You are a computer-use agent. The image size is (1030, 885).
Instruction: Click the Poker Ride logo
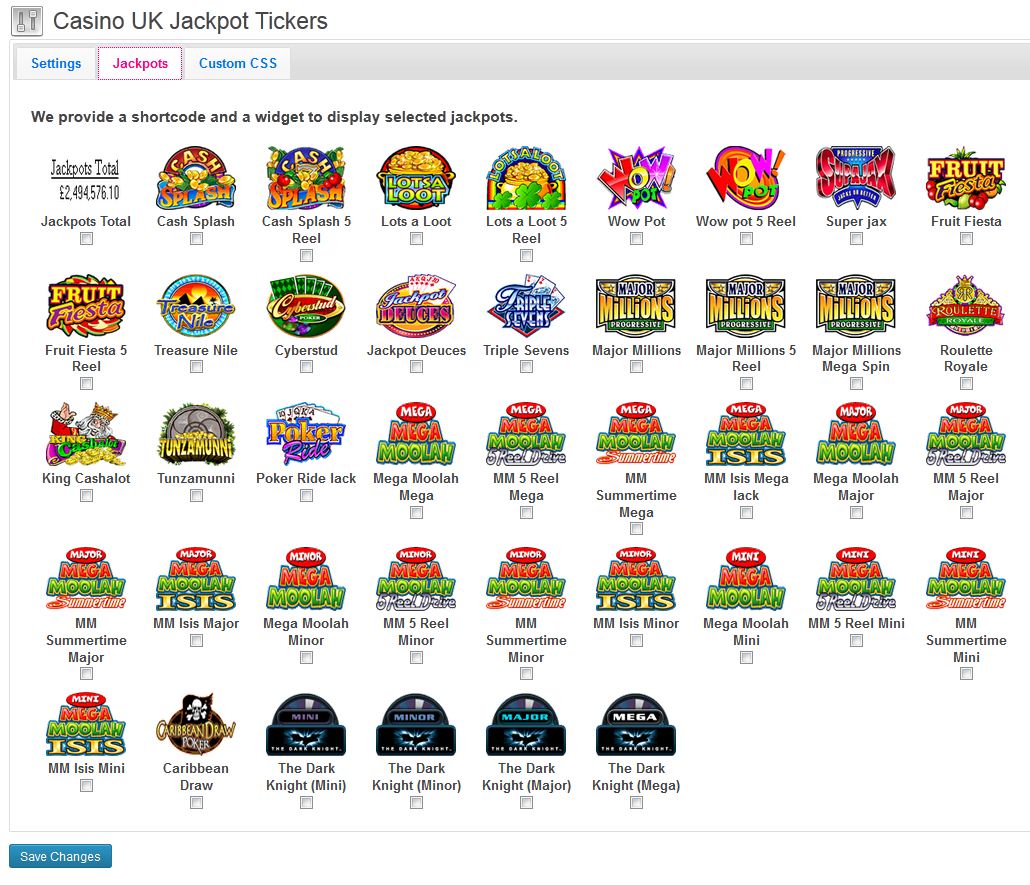[x=306, y=434]
